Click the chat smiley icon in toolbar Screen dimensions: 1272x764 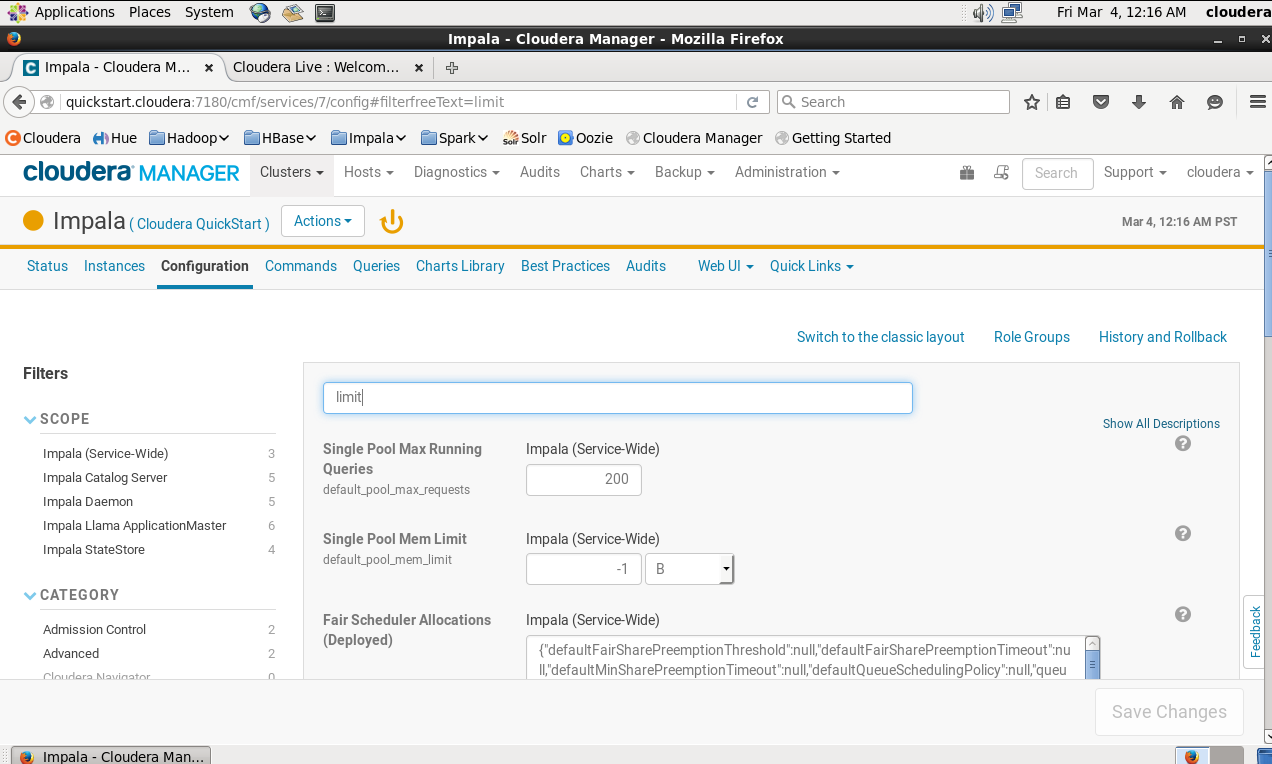click(1215, 102)
